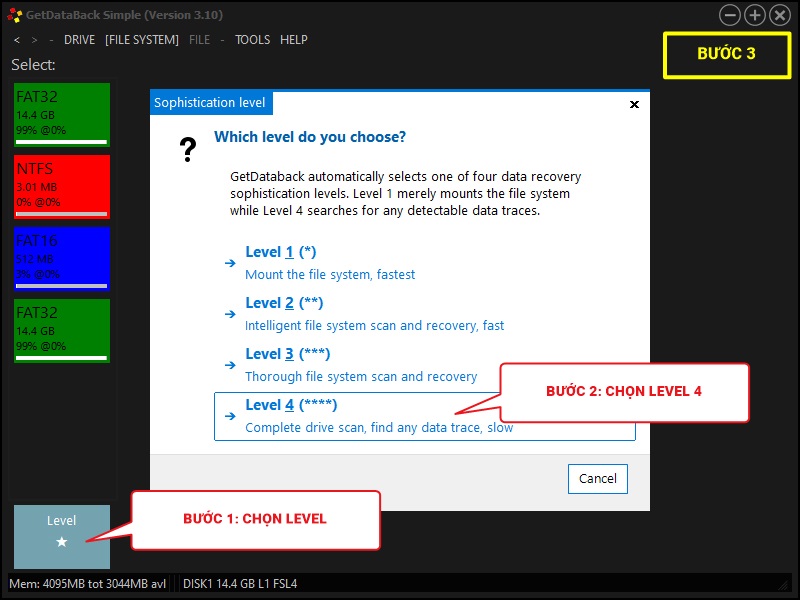The width and height of the screenshot is (800, 600).
Task: Open the DRIVE menu
Action: (79, 40)
